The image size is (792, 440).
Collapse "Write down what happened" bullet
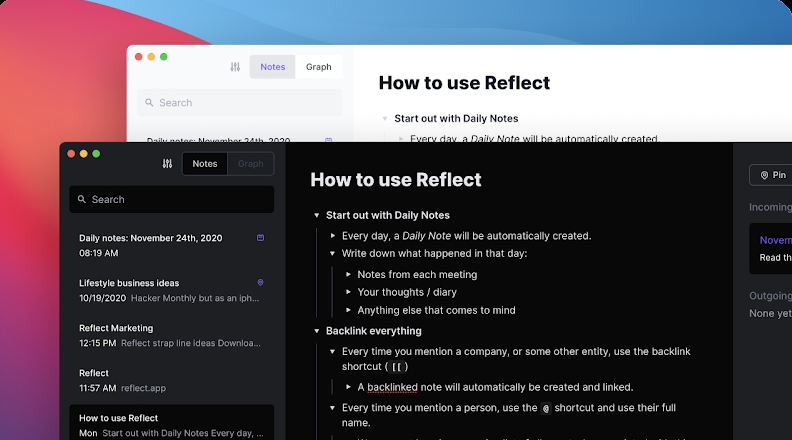point(333,254)
